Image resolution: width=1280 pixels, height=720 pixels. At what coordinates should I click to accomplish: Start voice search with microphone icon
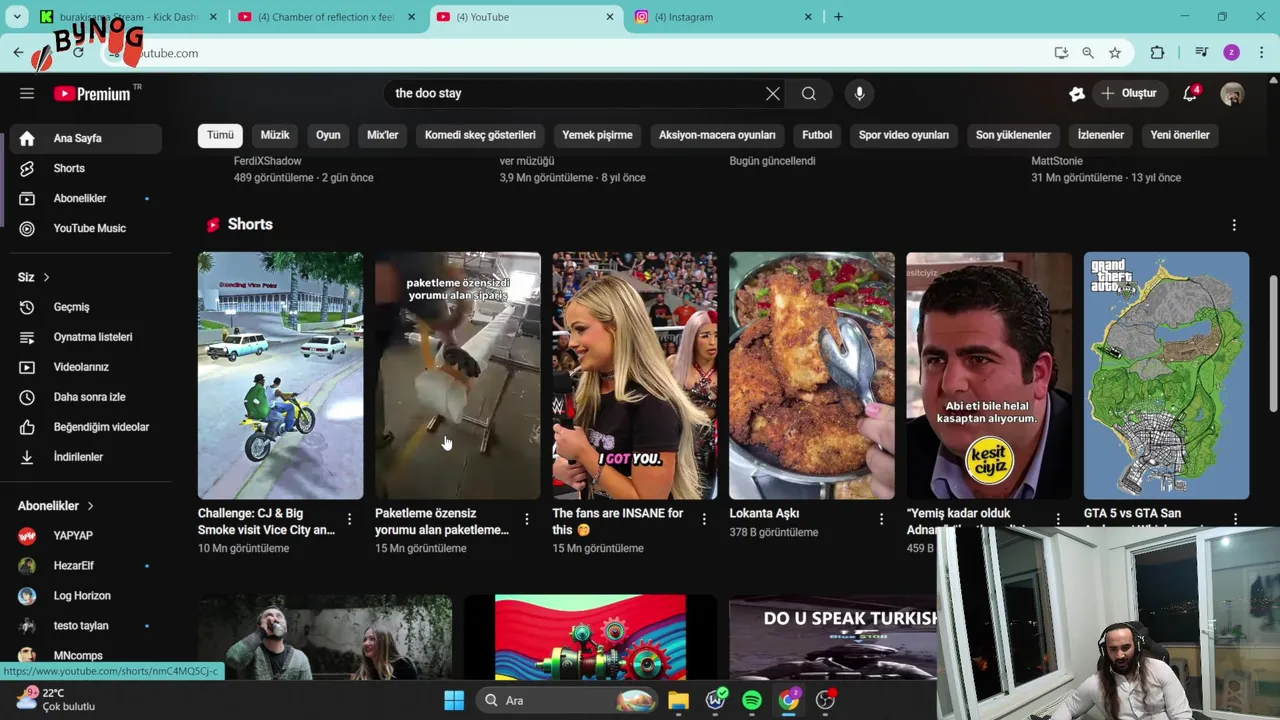(859, 93)
